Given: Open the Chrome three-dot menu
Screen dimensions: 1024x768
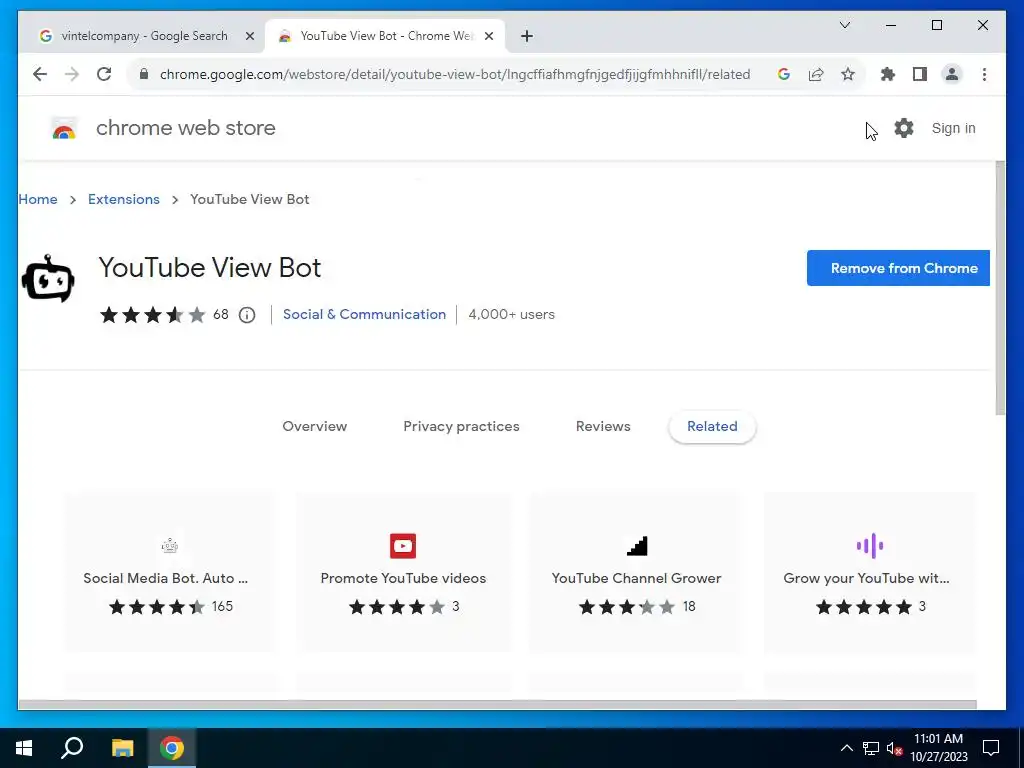Looking at the screenshot, I should pos(984,74).
